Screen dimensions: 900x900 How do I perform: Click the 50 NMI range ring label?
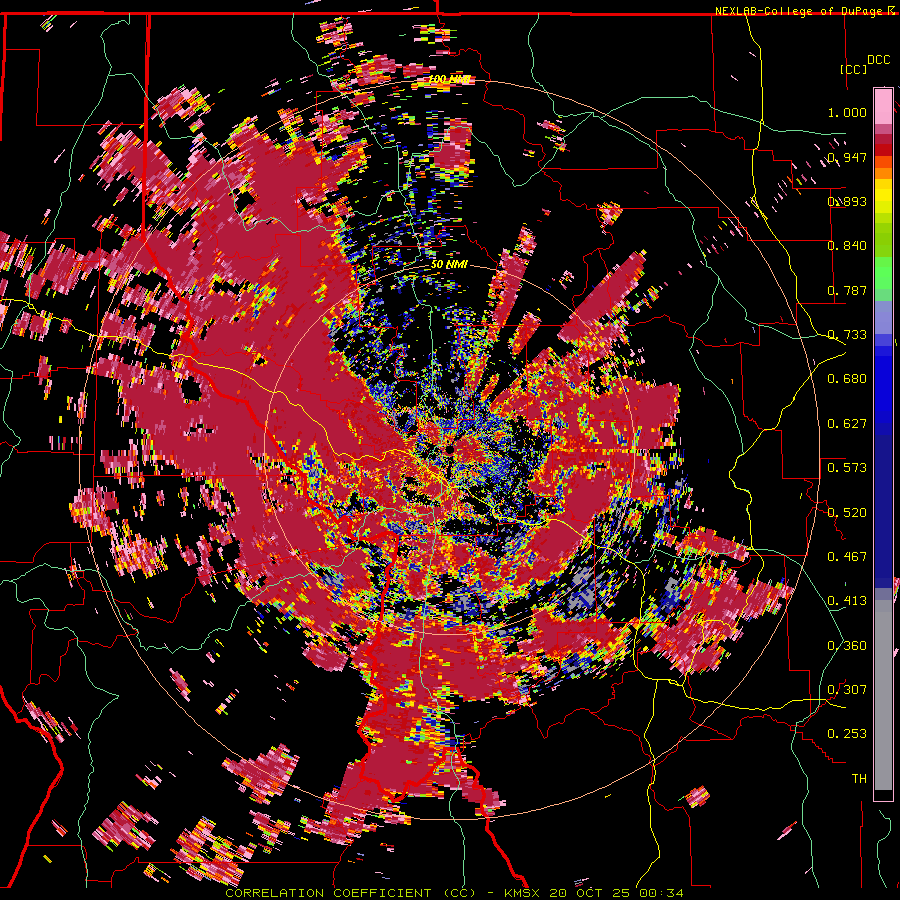coord(449,264)
